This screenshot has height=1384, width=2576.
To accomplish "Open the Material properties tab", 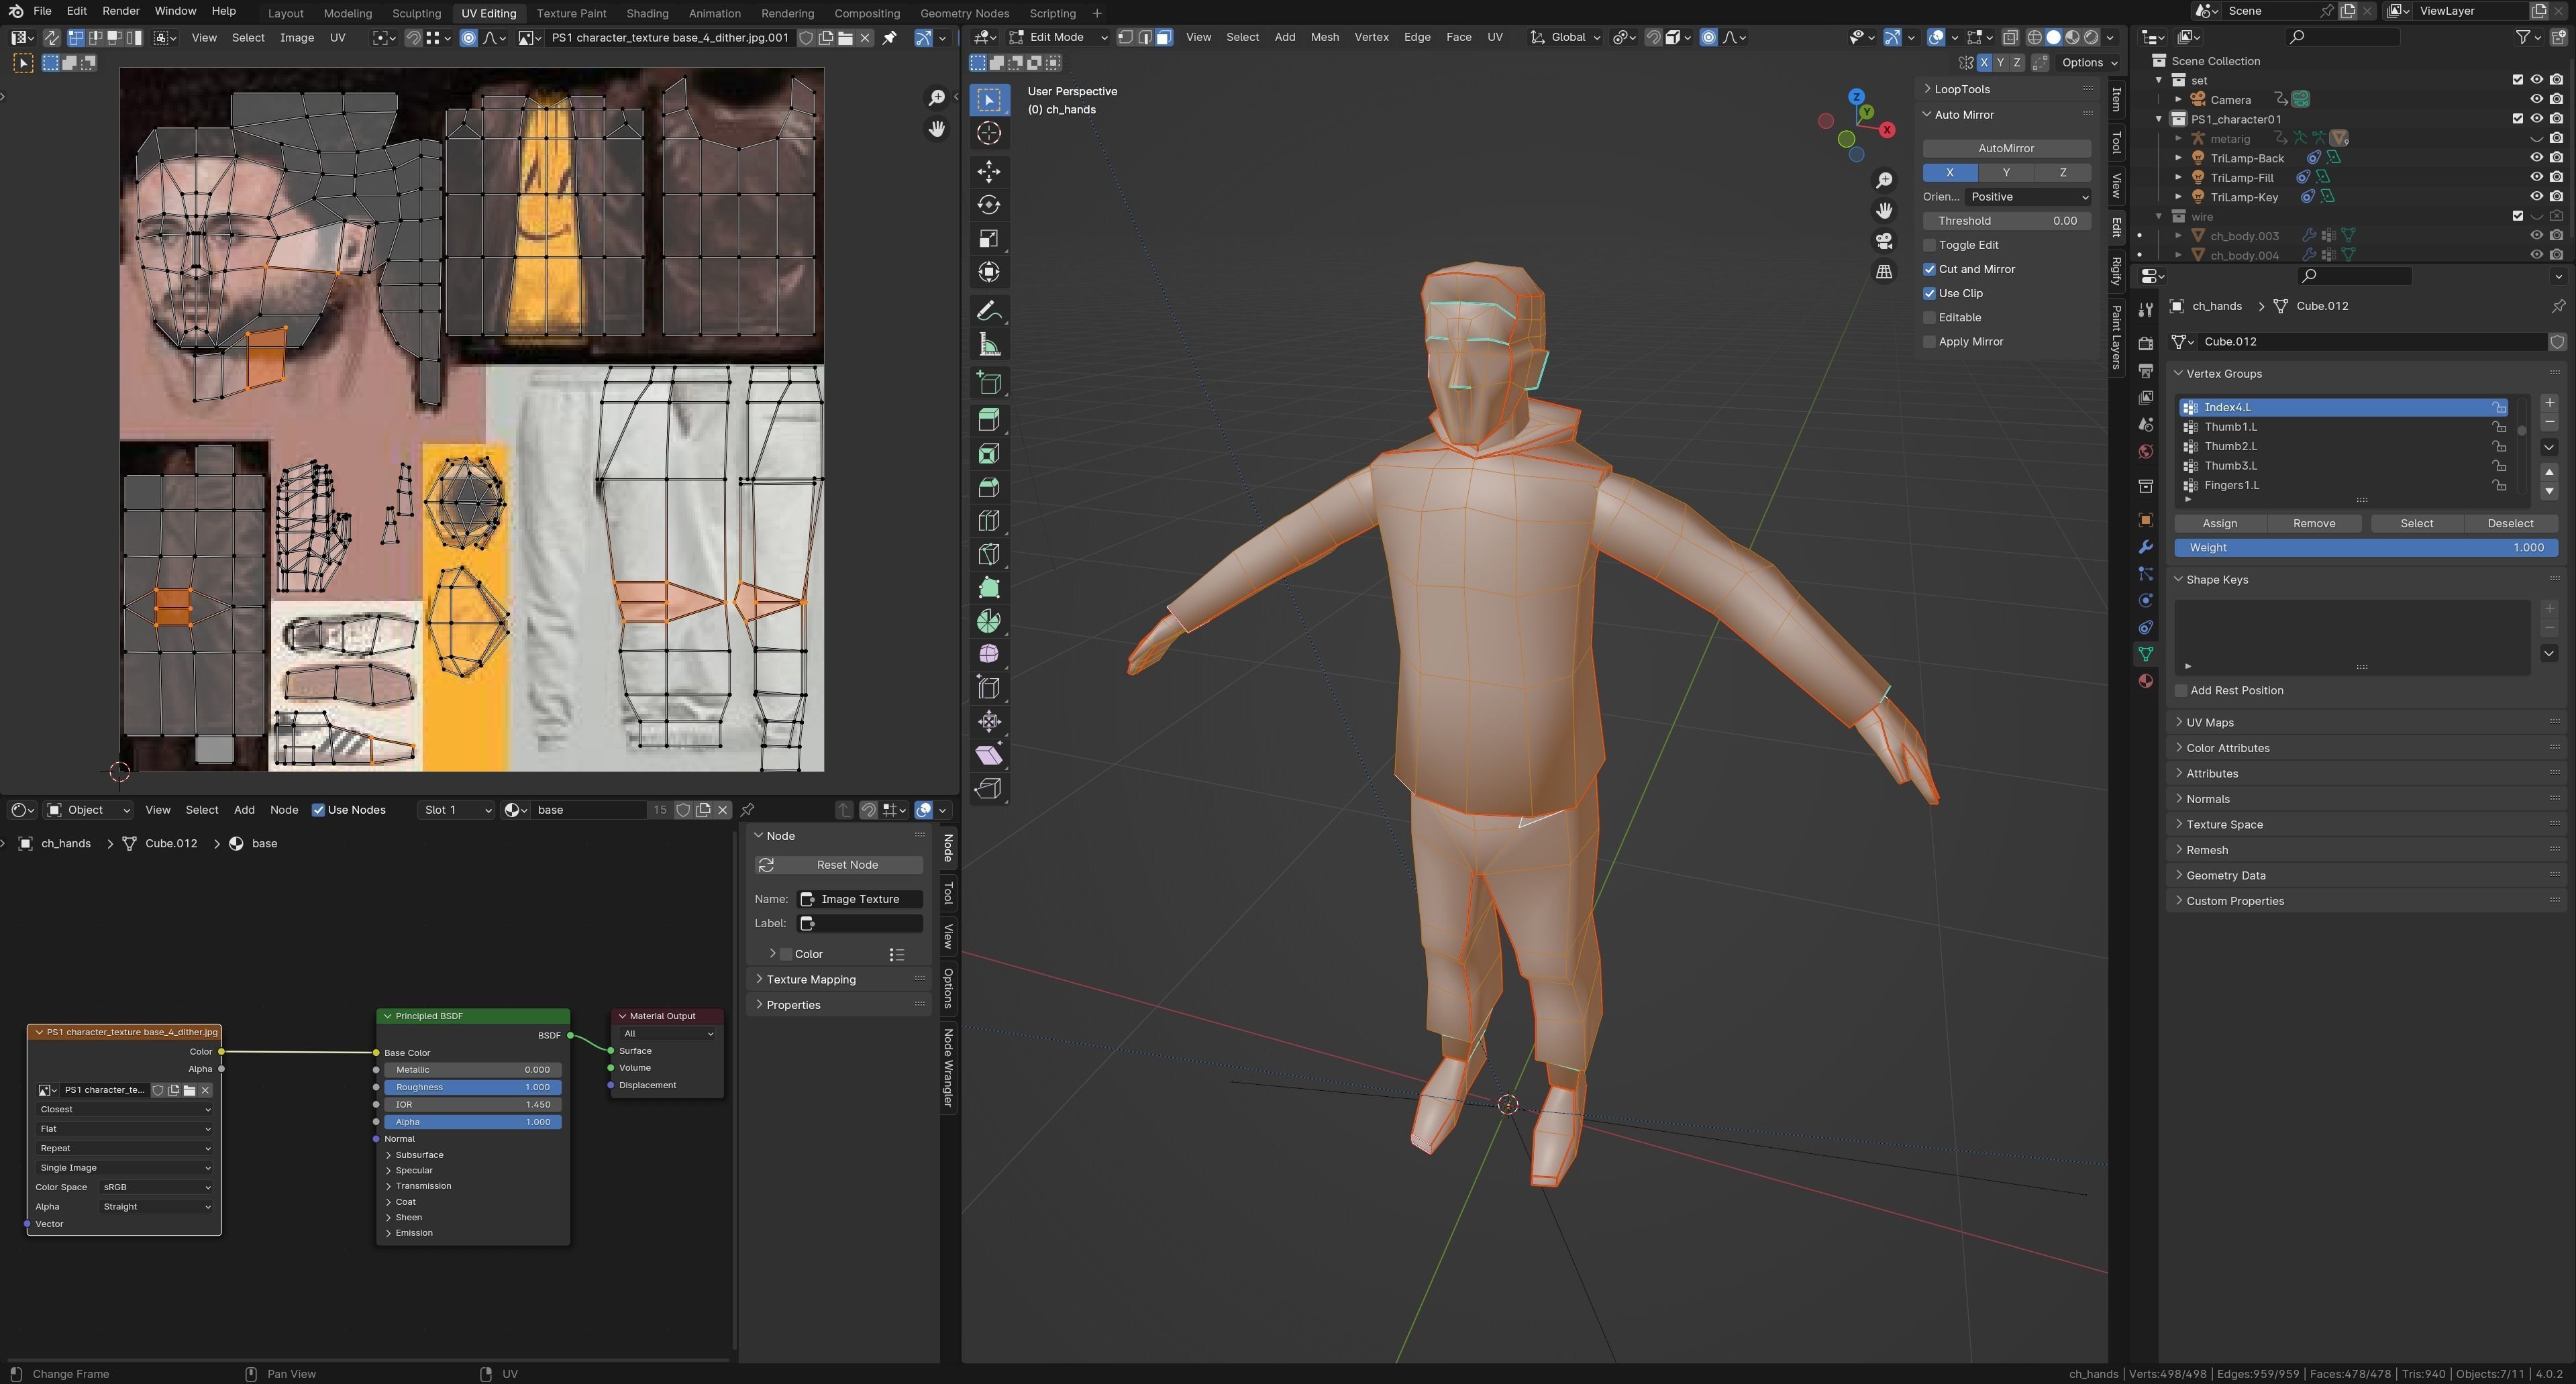I will pos(2145,681).
